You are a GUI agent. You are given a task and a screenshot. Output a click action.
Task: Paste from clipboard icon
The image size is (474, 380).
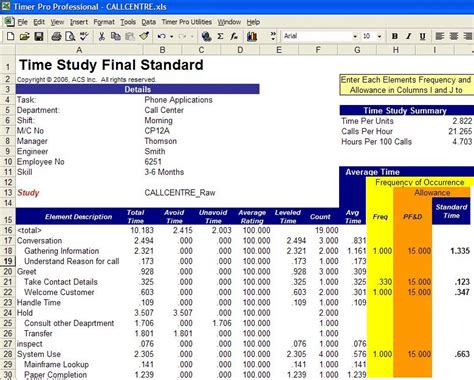[x=130, y=36]
